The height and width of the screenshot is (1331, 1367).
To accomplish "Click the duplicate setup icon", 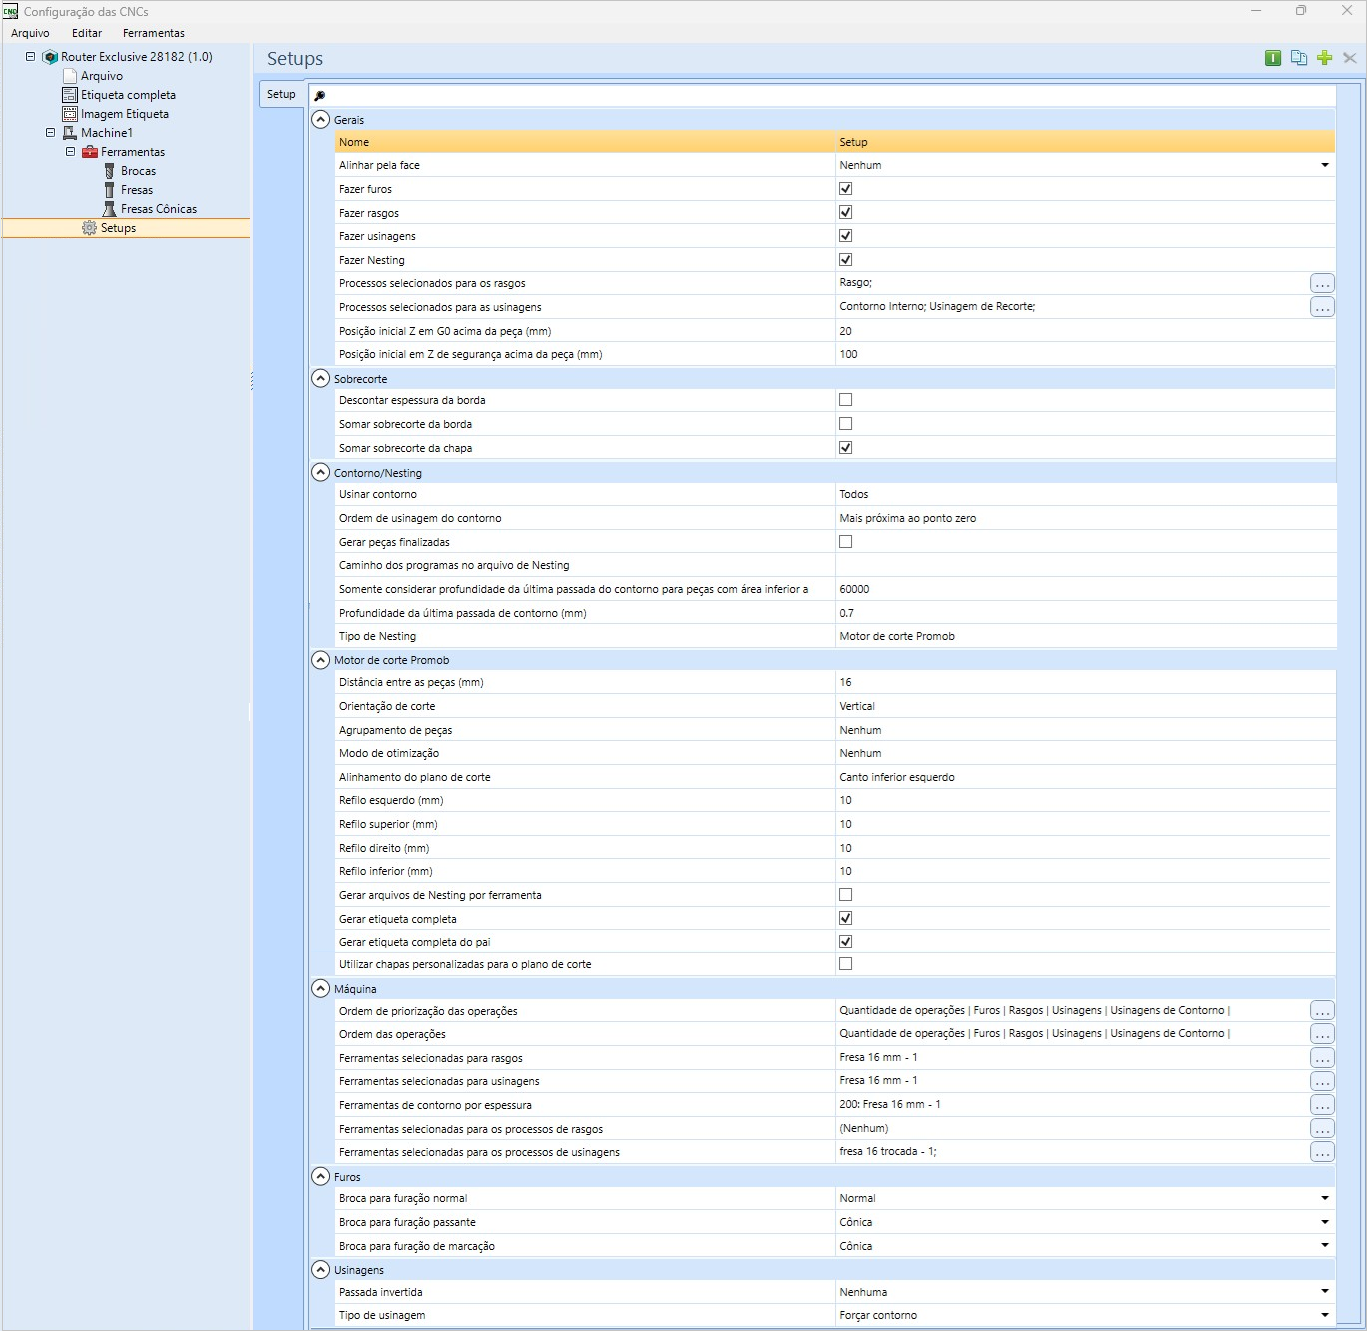I will (1299, 58).
